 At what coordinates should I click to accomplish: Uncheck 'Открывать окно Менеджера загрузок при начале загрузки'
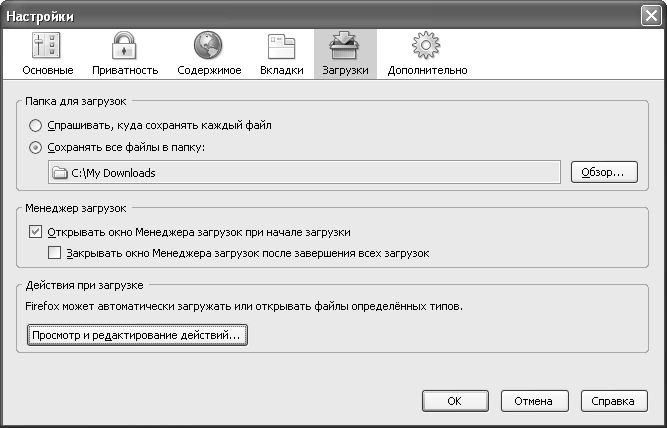point(37,231)
